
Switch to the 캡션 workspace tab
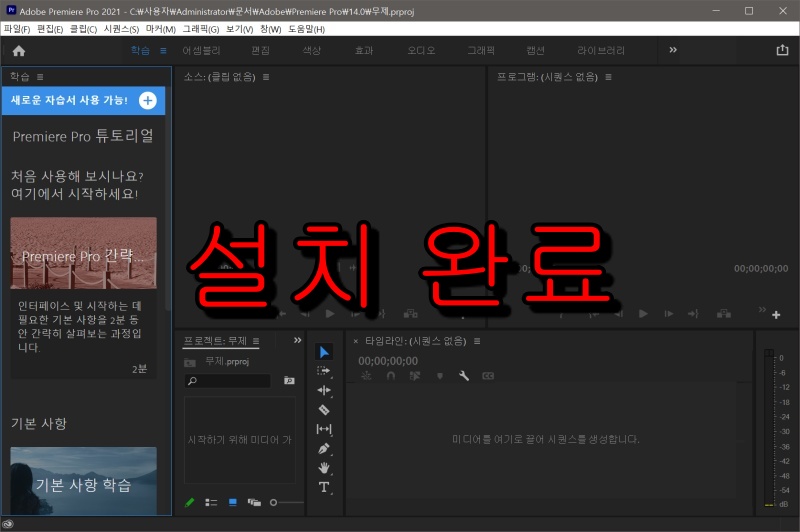(x=535, y=50)
